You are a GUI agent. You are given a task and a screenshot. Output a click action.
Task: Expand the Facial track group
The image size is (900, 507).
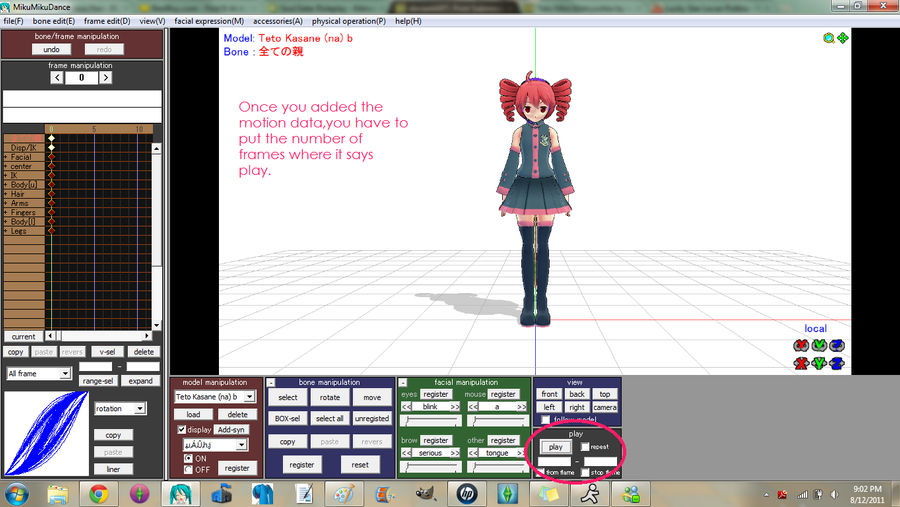(x=6, y=157)
